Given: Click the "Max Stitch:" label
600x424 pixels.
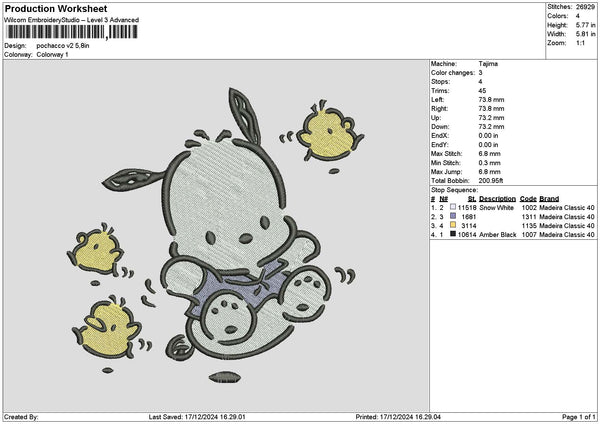Looking at the screenshot, I should 447,154.
